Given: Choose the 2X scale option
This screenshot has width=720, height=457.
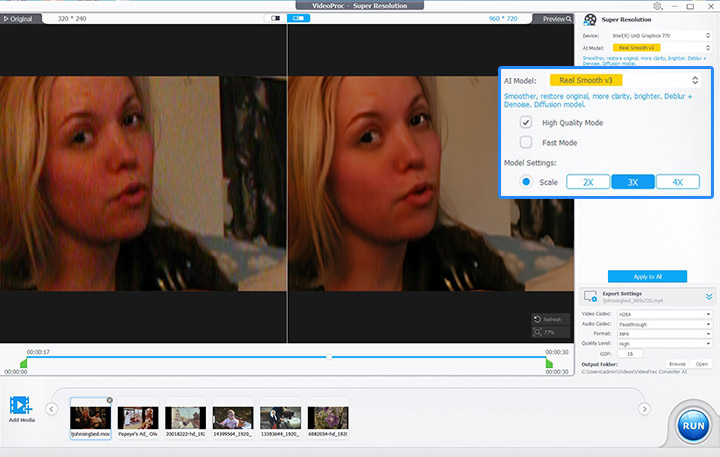Looking at the screenshot, I should tap(588, 182).
